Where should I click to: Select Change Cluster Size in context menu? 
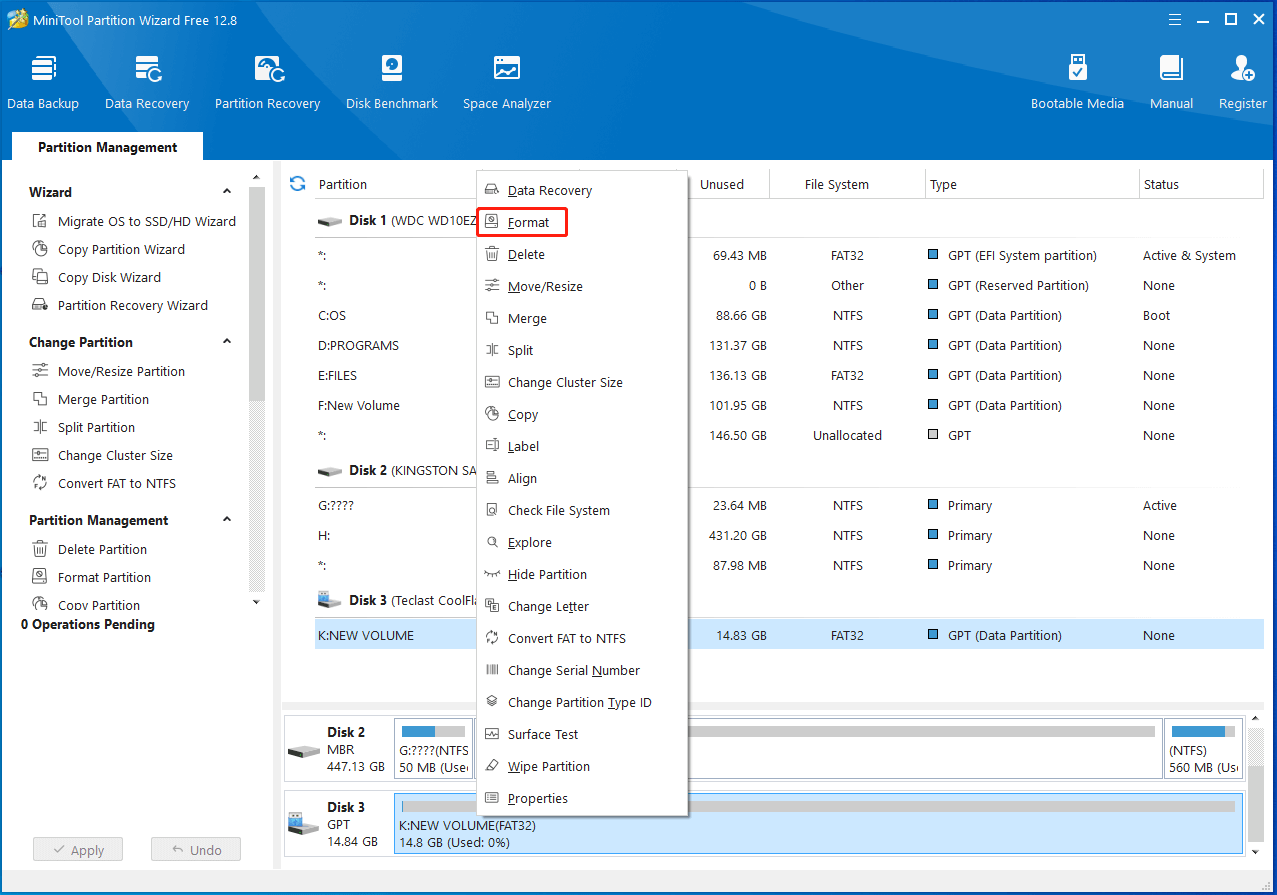tap(581, 382)
